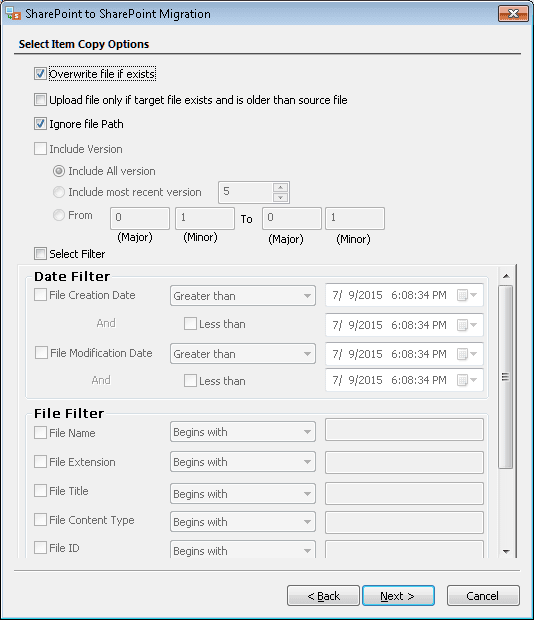Check File Modification Date filter
The height and width of the screenshot is (620, 534).
pos(41,352)
